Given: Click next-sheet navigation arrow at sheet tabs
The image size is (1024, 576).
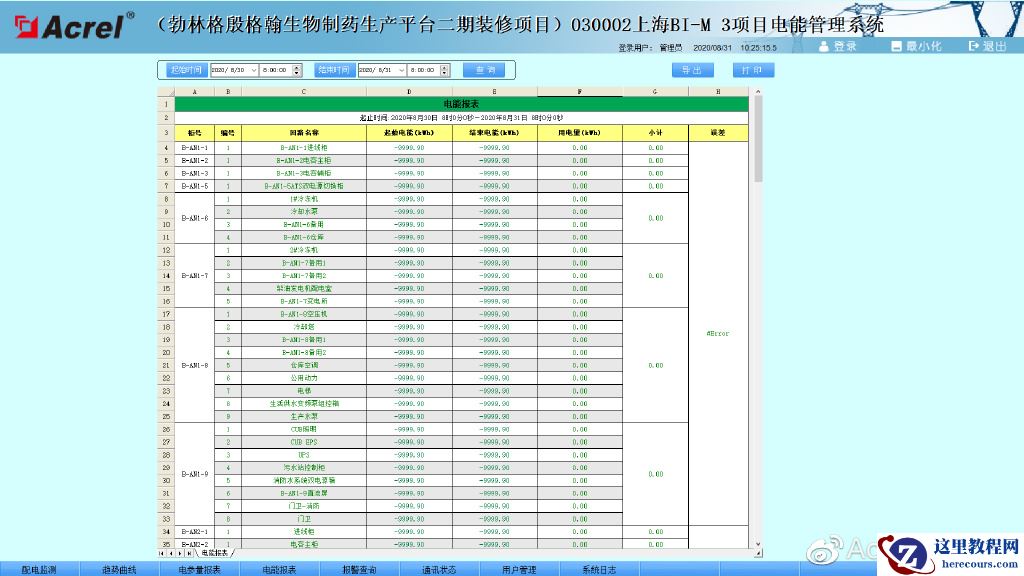Looking at the screenshot, I should (180, 553).
